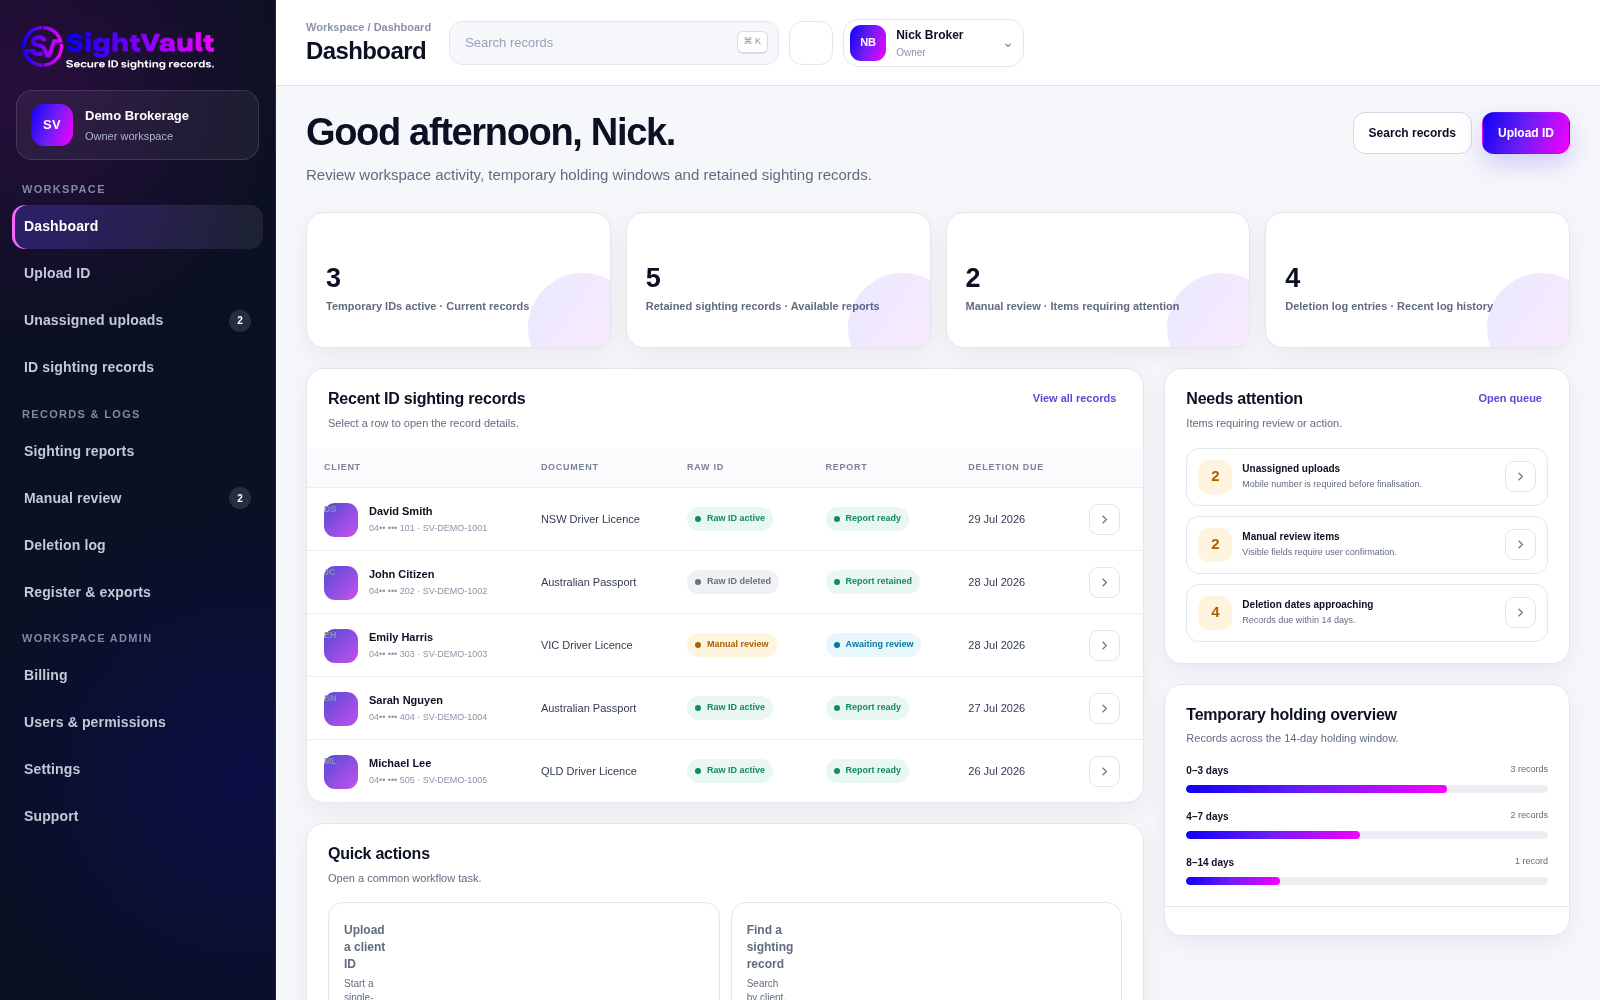This screenshot has width=1600, height=1000.
Task: Expand the Nick Broker account dropdown
Action: tap(933, 43)
